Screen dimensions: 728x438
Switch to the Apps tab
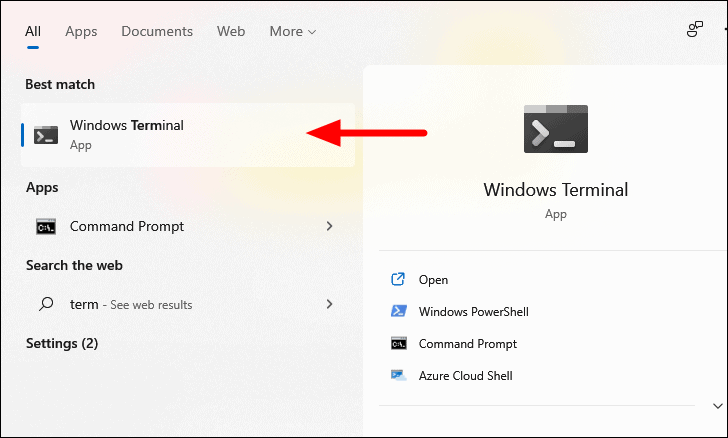tap(81, 31)
